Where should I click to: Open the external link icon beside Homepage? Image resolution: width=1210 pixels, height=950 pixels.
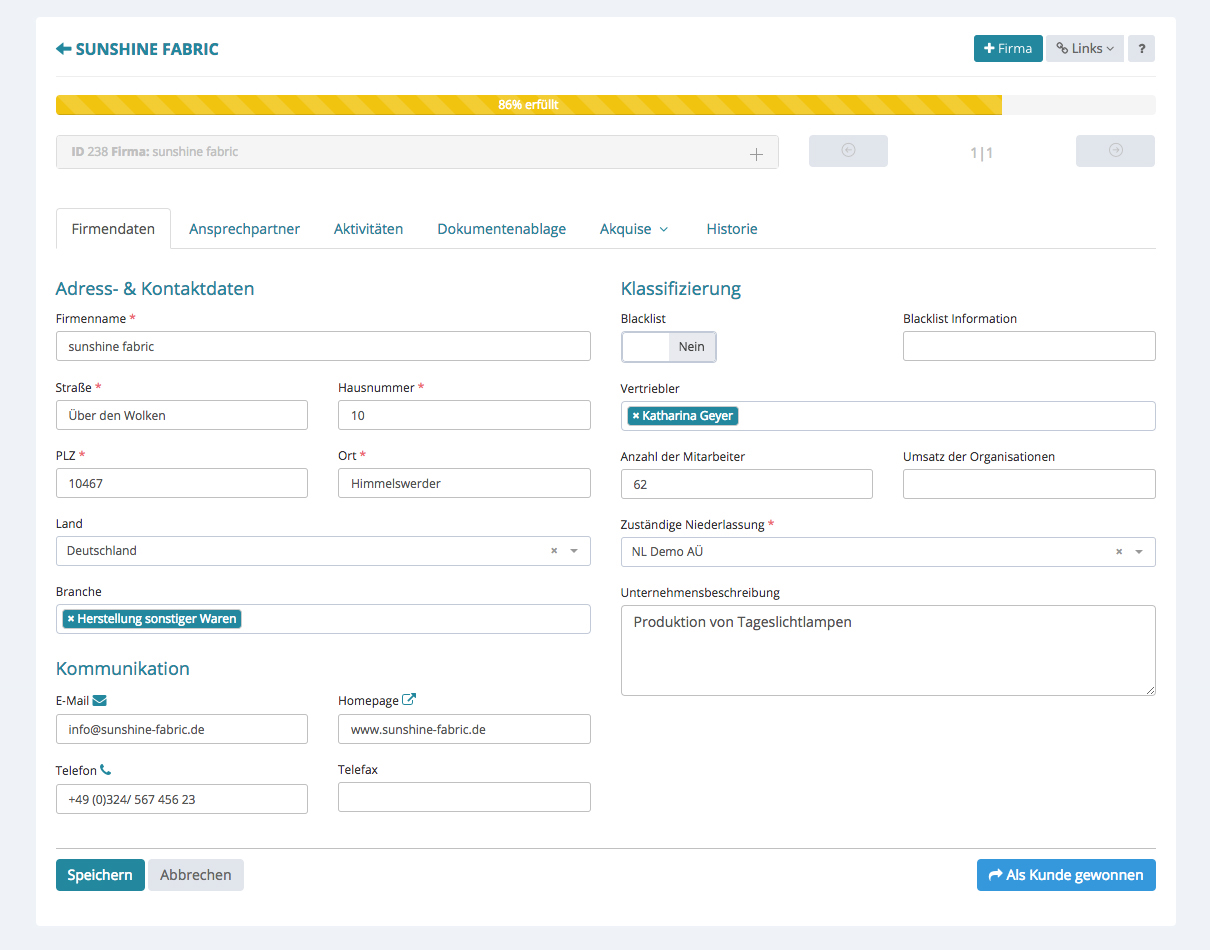pos(408,700)
